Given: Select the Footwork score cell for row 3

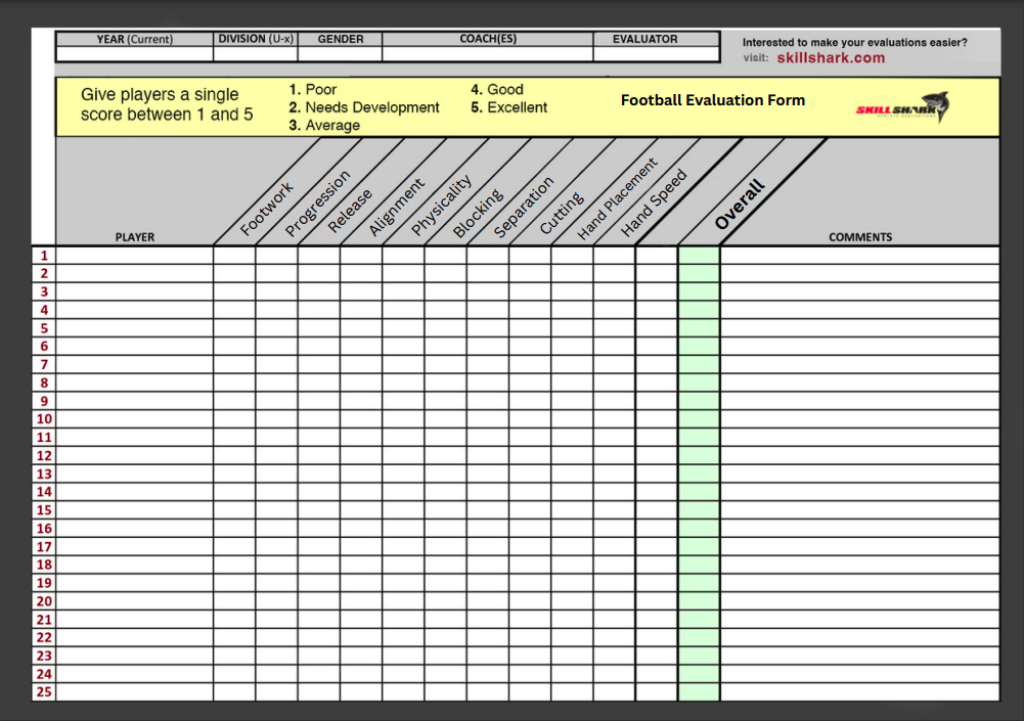Looking at the screenshot, I should 234,291.
